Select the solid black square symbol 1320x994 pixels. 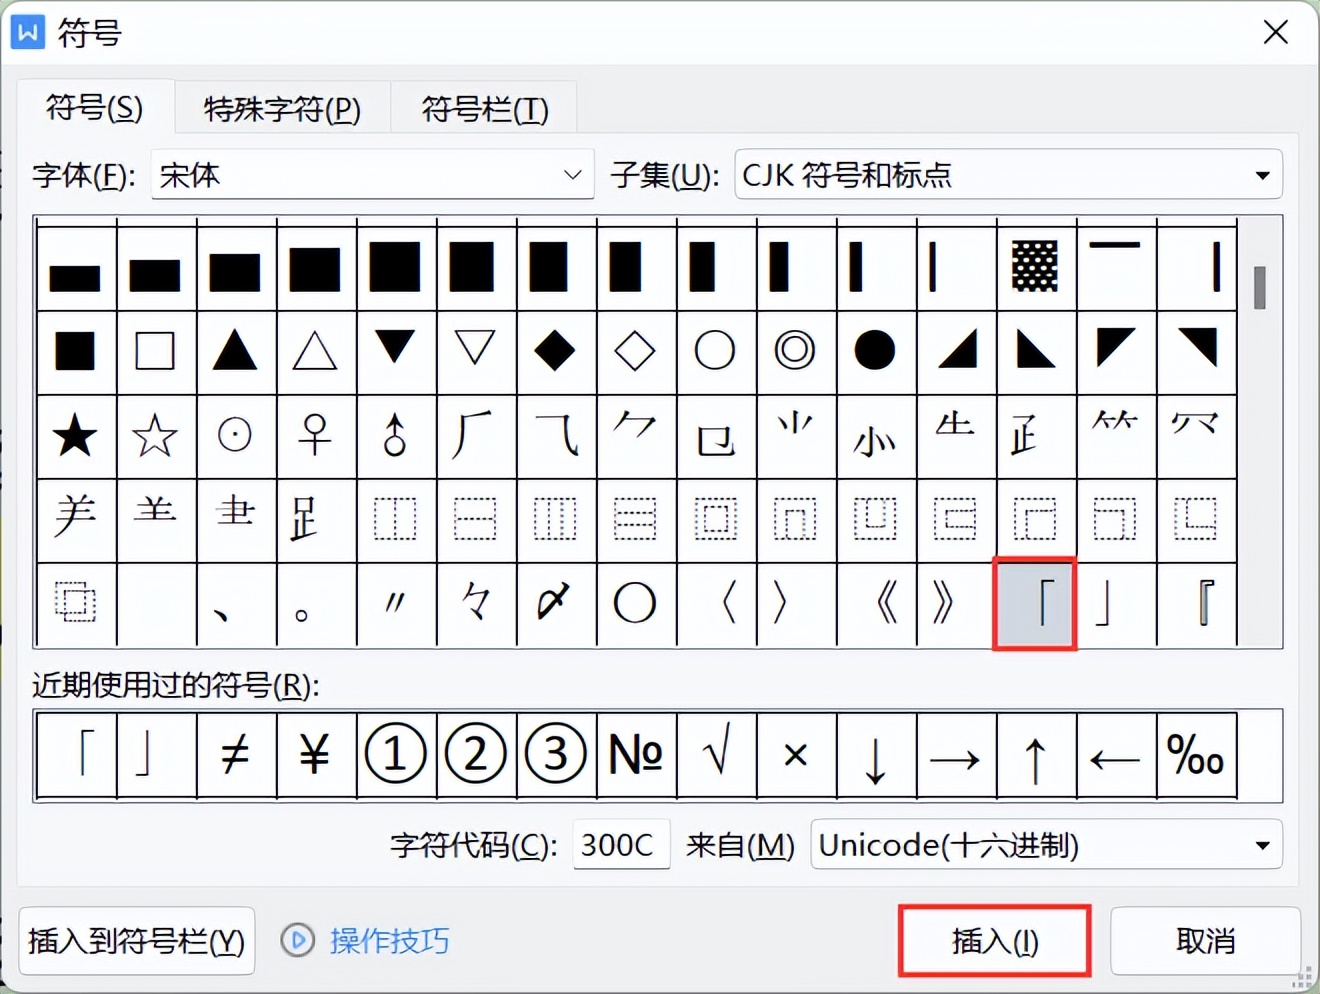(76, 351)
